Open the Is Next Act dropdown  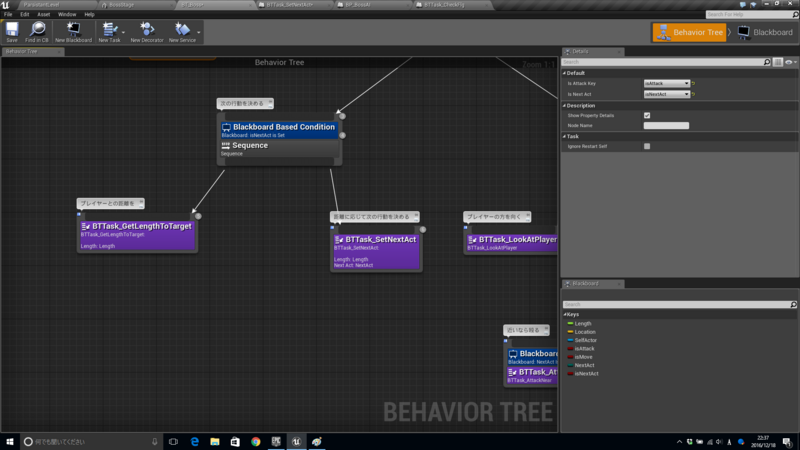click(x=666, y=94)
